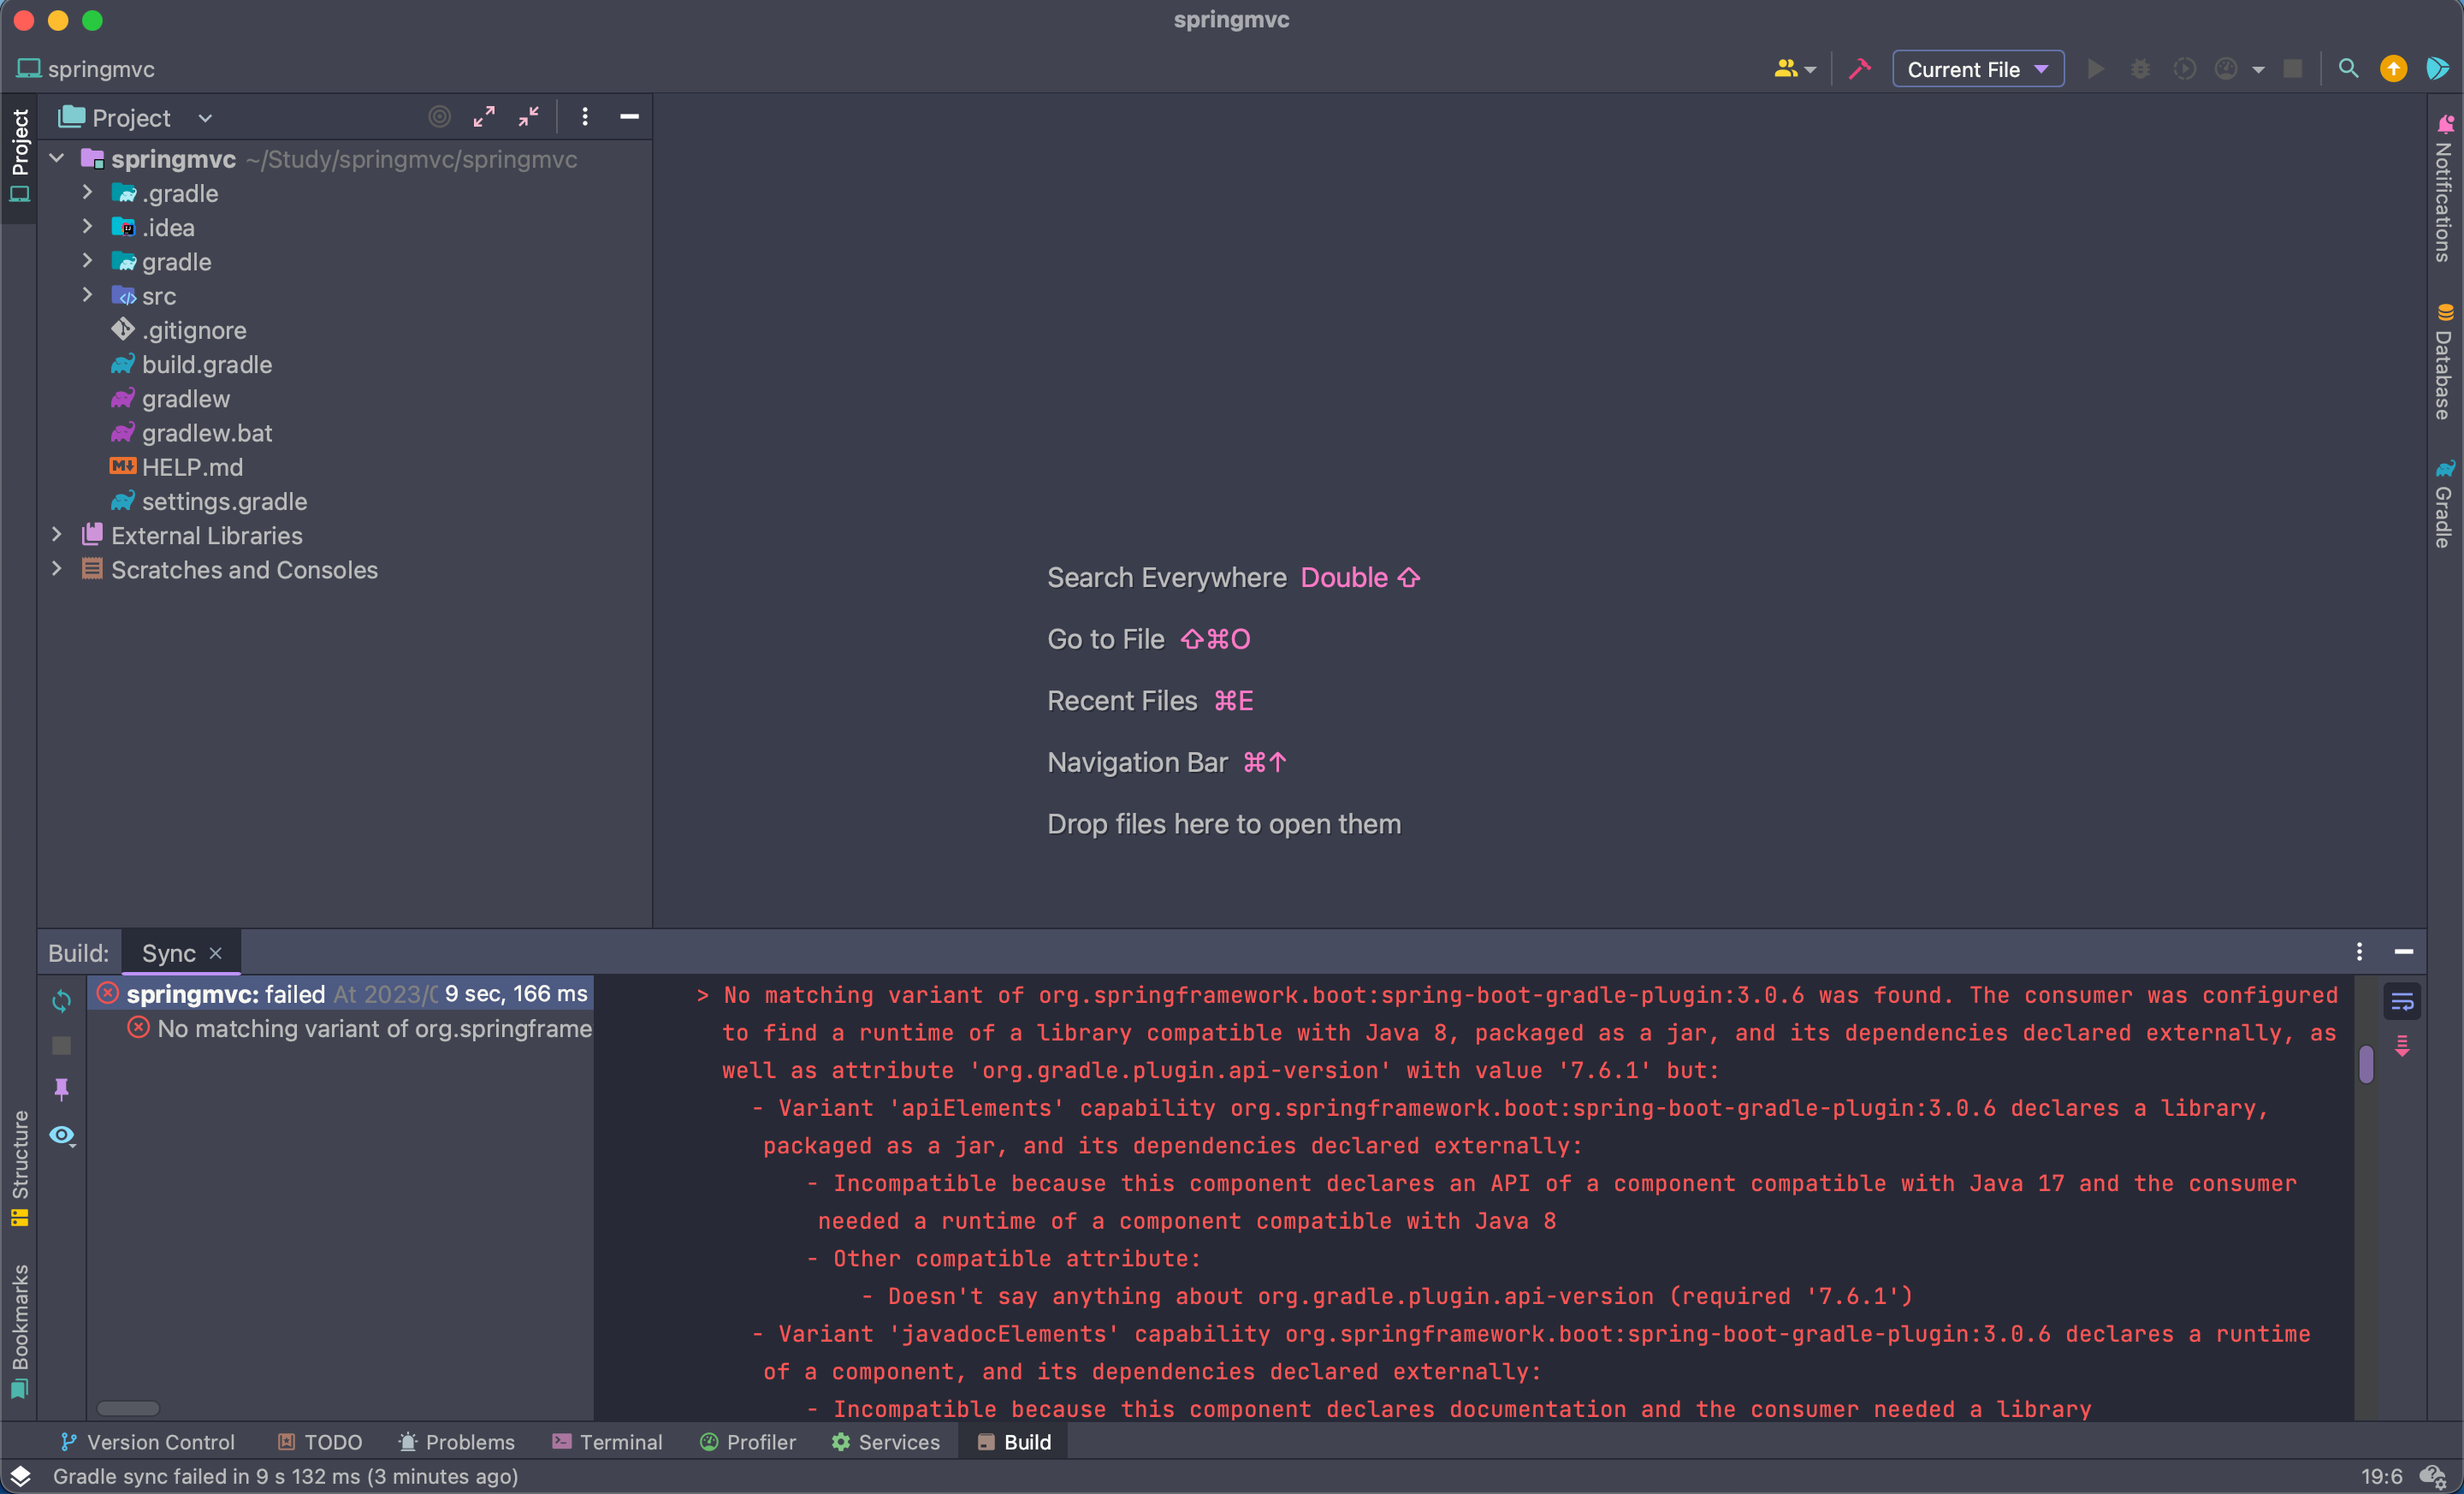2464x1494 pixels.
Task: Open Project panel options three-dot menu
Action: click(585, 117)
